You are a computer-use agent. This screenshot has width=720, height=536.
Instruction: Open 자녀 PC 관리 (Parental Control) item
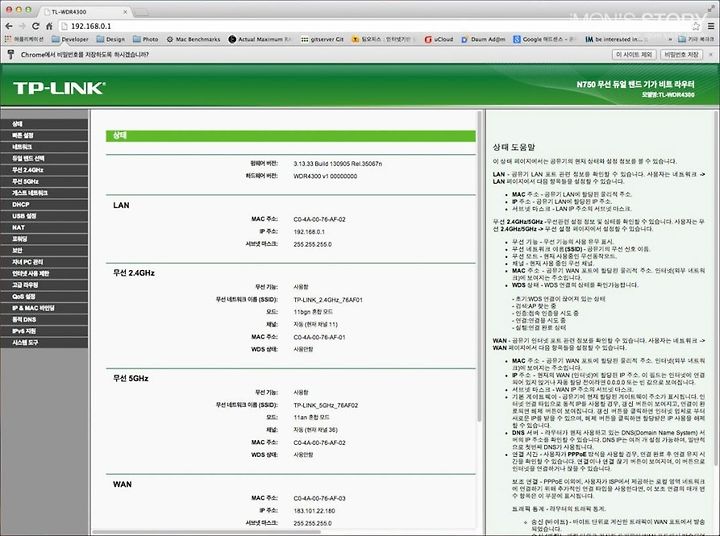(x=44, y=262)
